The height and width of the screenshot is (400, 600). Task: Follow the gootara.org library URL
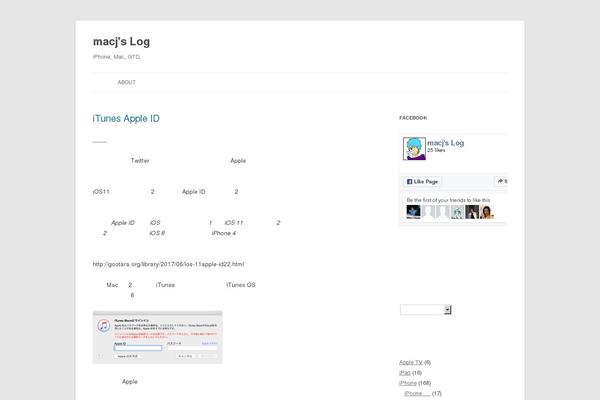pos(168,264)
